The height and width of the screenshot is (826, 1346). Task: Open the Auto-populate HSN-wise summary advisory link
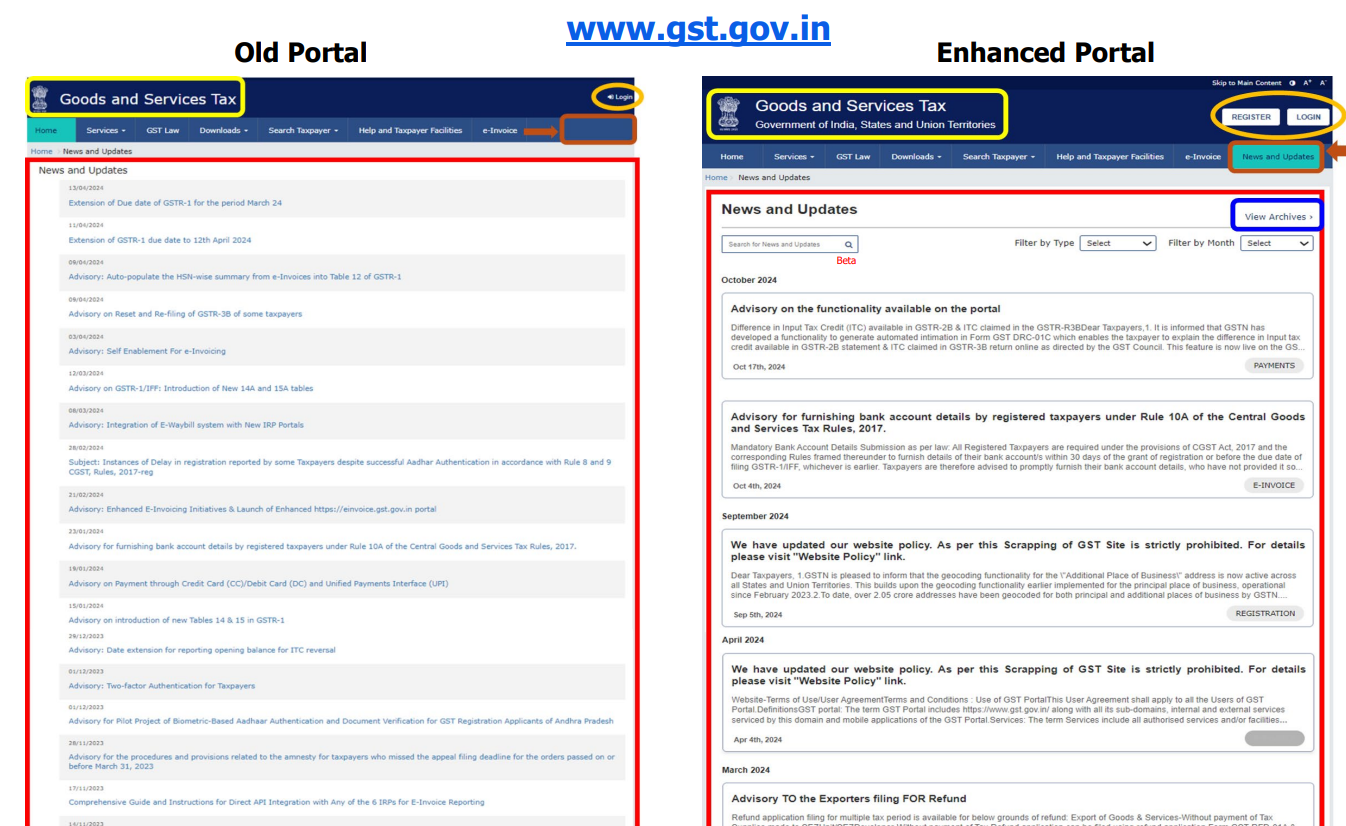[235, 277]
